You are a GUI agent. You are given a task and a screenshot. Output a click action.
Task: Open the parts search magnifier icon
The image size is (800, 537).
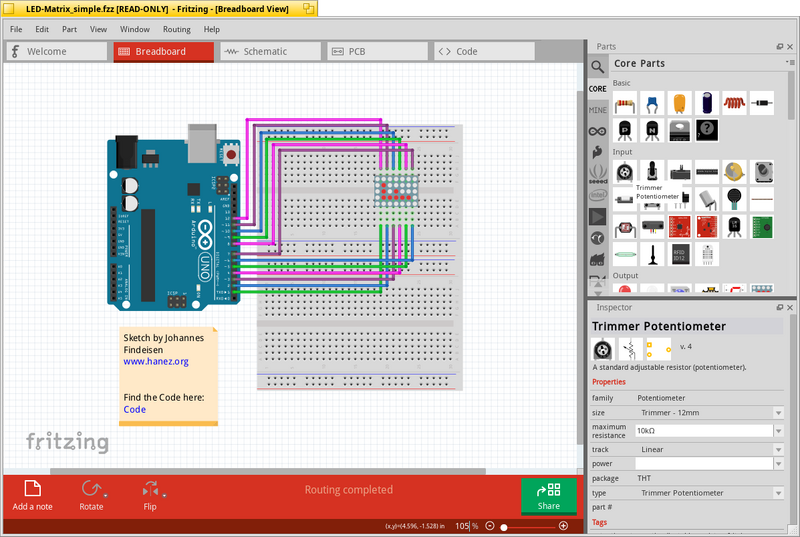597,66
